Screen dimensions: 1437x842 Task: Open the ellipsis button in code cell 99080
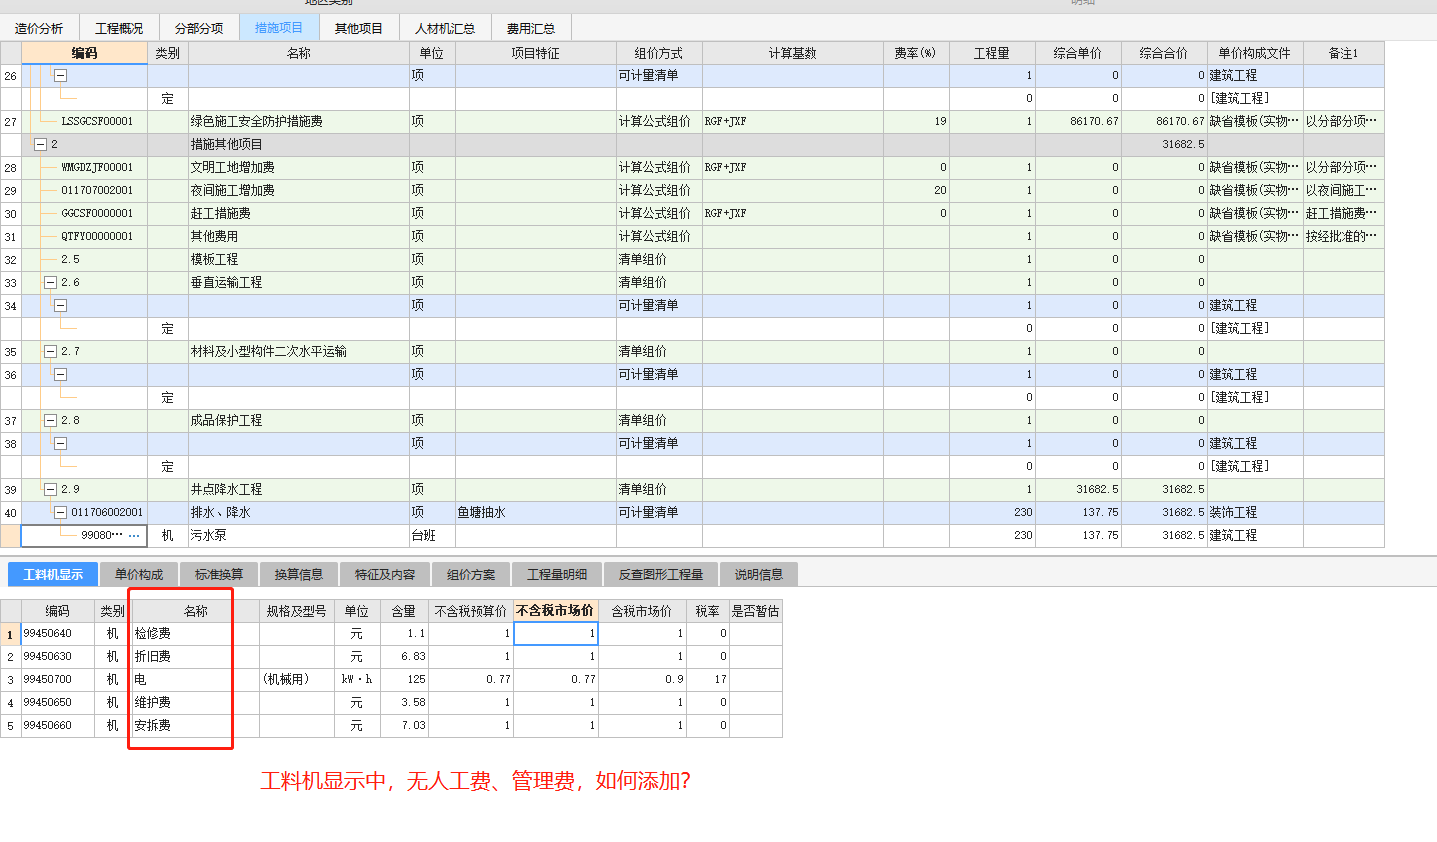134,536
